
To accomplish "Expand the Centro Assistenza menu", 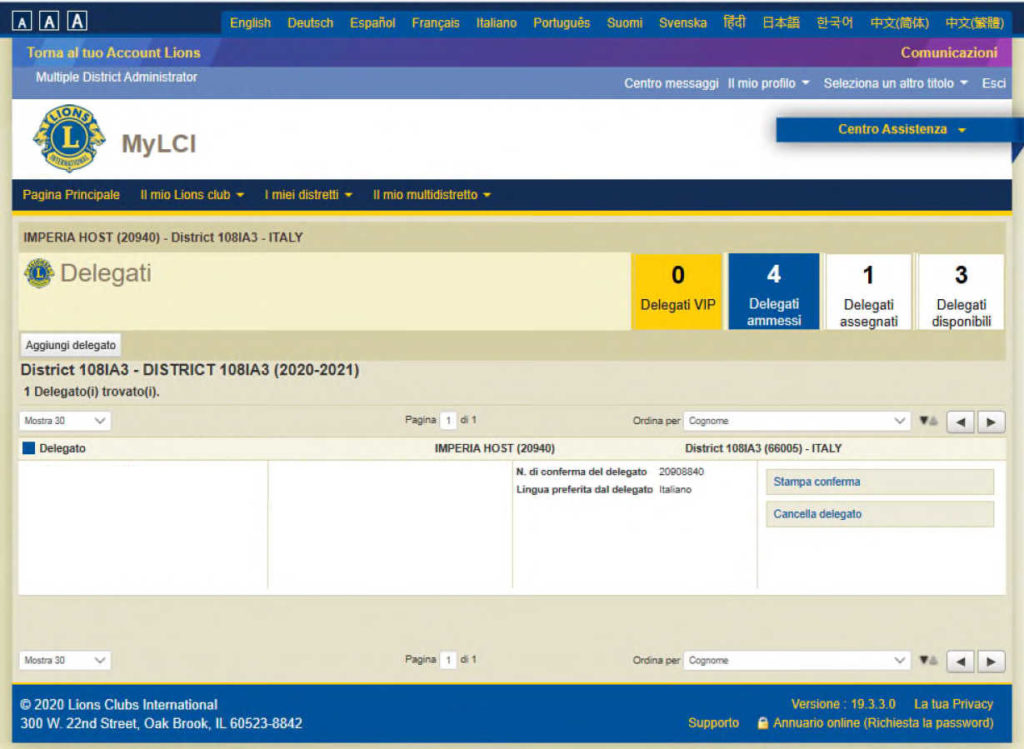I will pyautogui.click(x=901, y=129).
